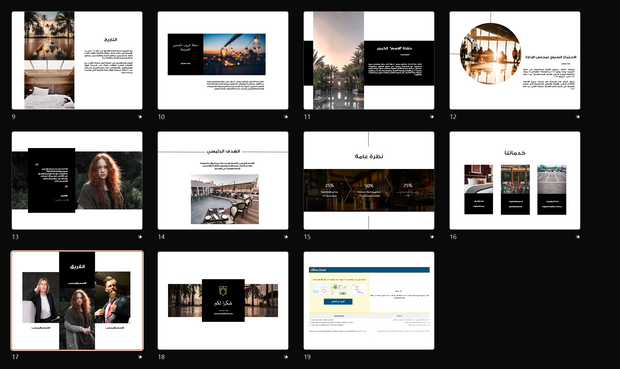Select slide 16 with three service images

pyautogui.click(x=515, y=180)
